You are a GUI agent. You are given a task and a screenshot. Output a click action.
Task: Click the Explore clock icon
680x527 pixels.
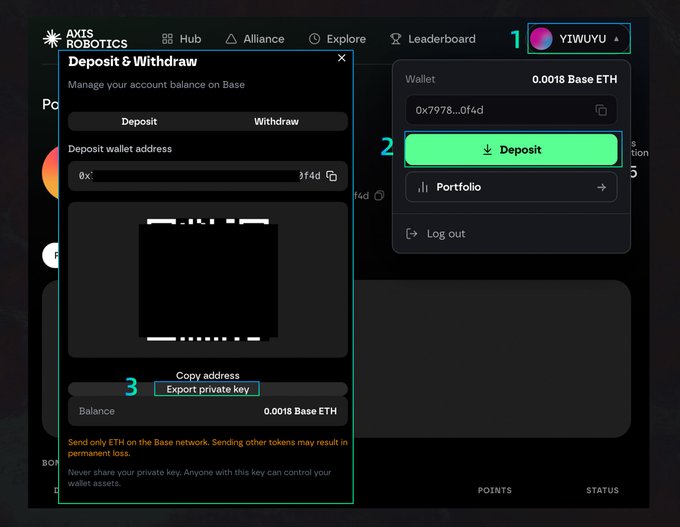point(314,39)
